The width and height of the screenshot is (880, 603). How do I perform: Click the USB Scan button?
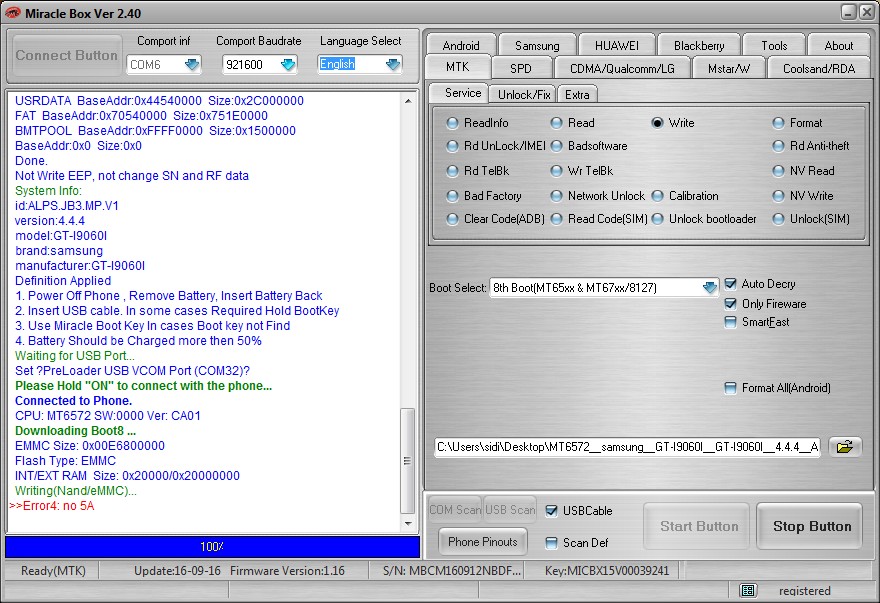pos(510,510)
